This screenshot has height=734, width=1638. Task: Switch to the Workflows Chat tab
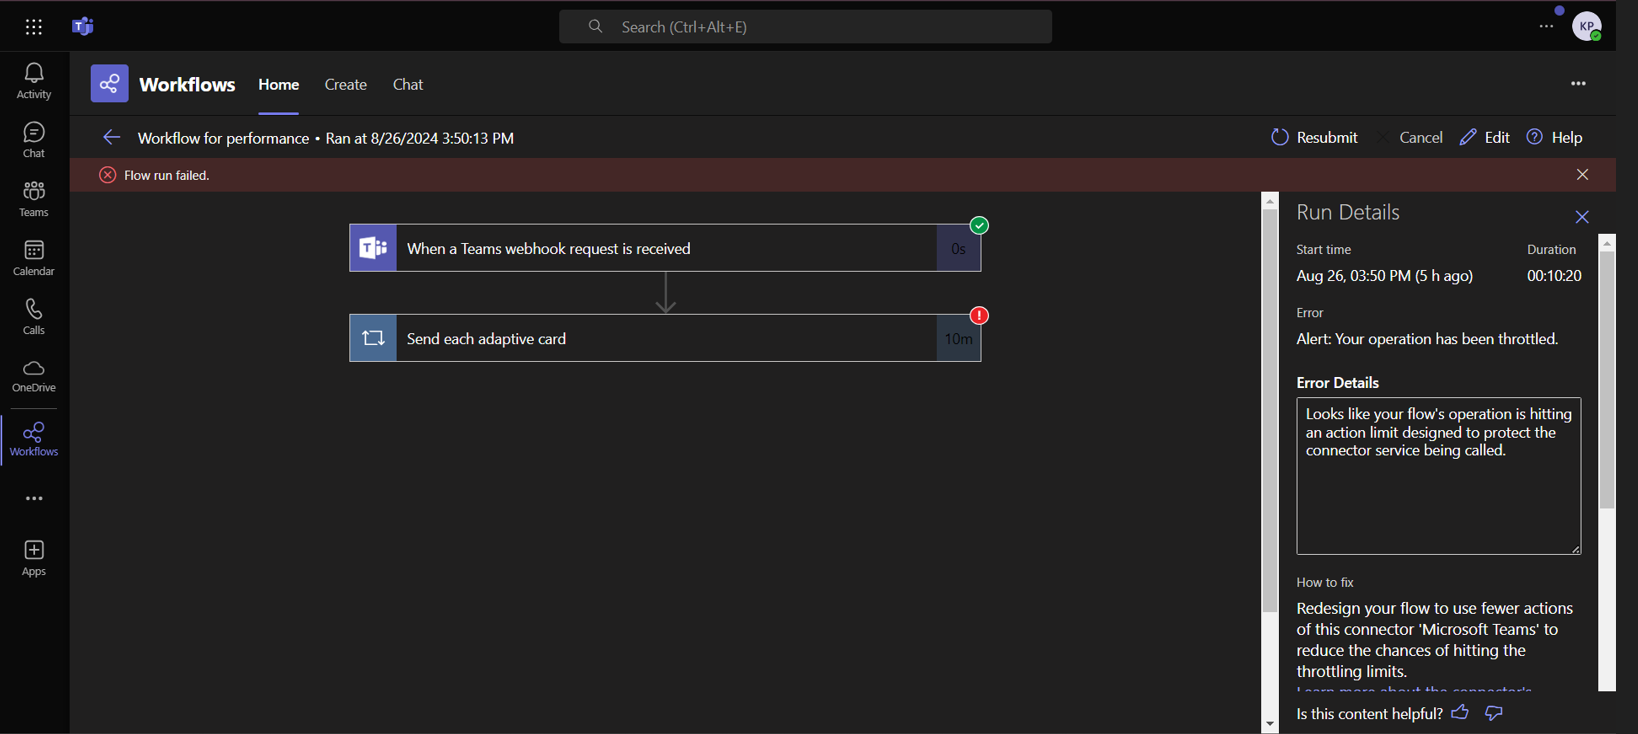pyautogui.click(x=408, y=85)
